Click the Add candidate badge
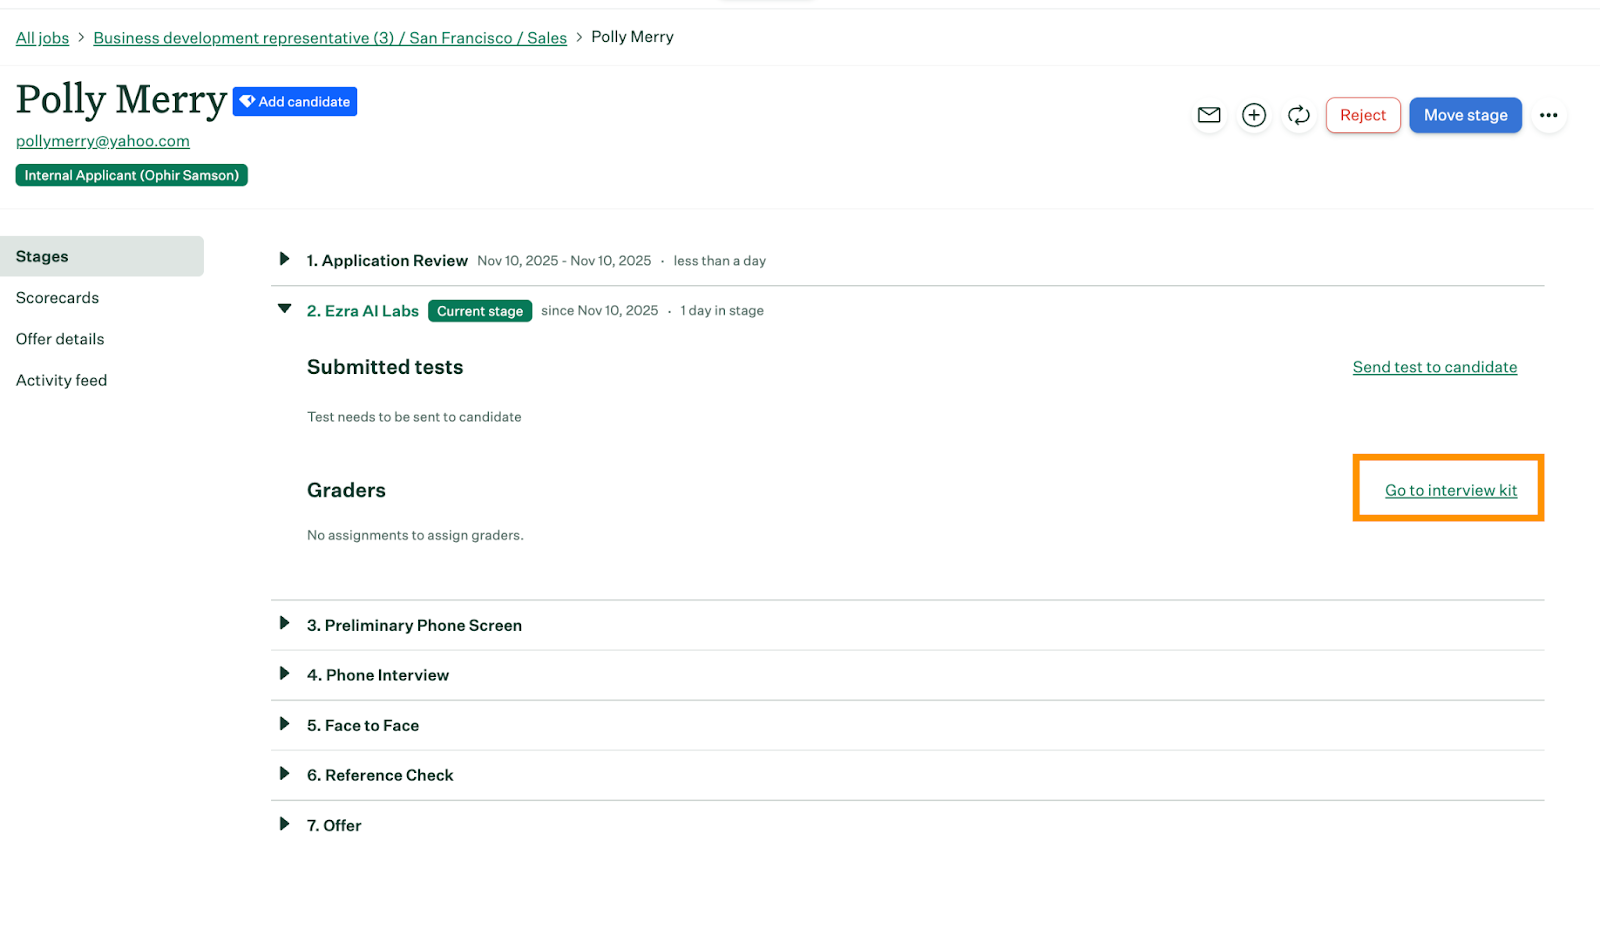1600x930 pixels. pos(295,102)
